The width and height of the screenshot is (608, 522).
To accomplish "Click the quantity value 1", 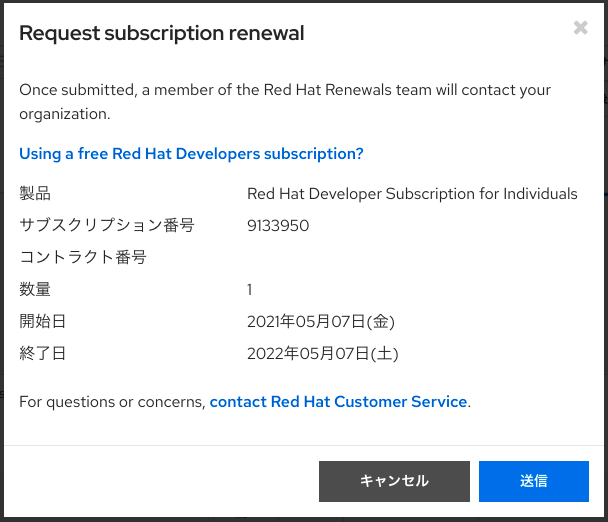I will coord(250,290).
